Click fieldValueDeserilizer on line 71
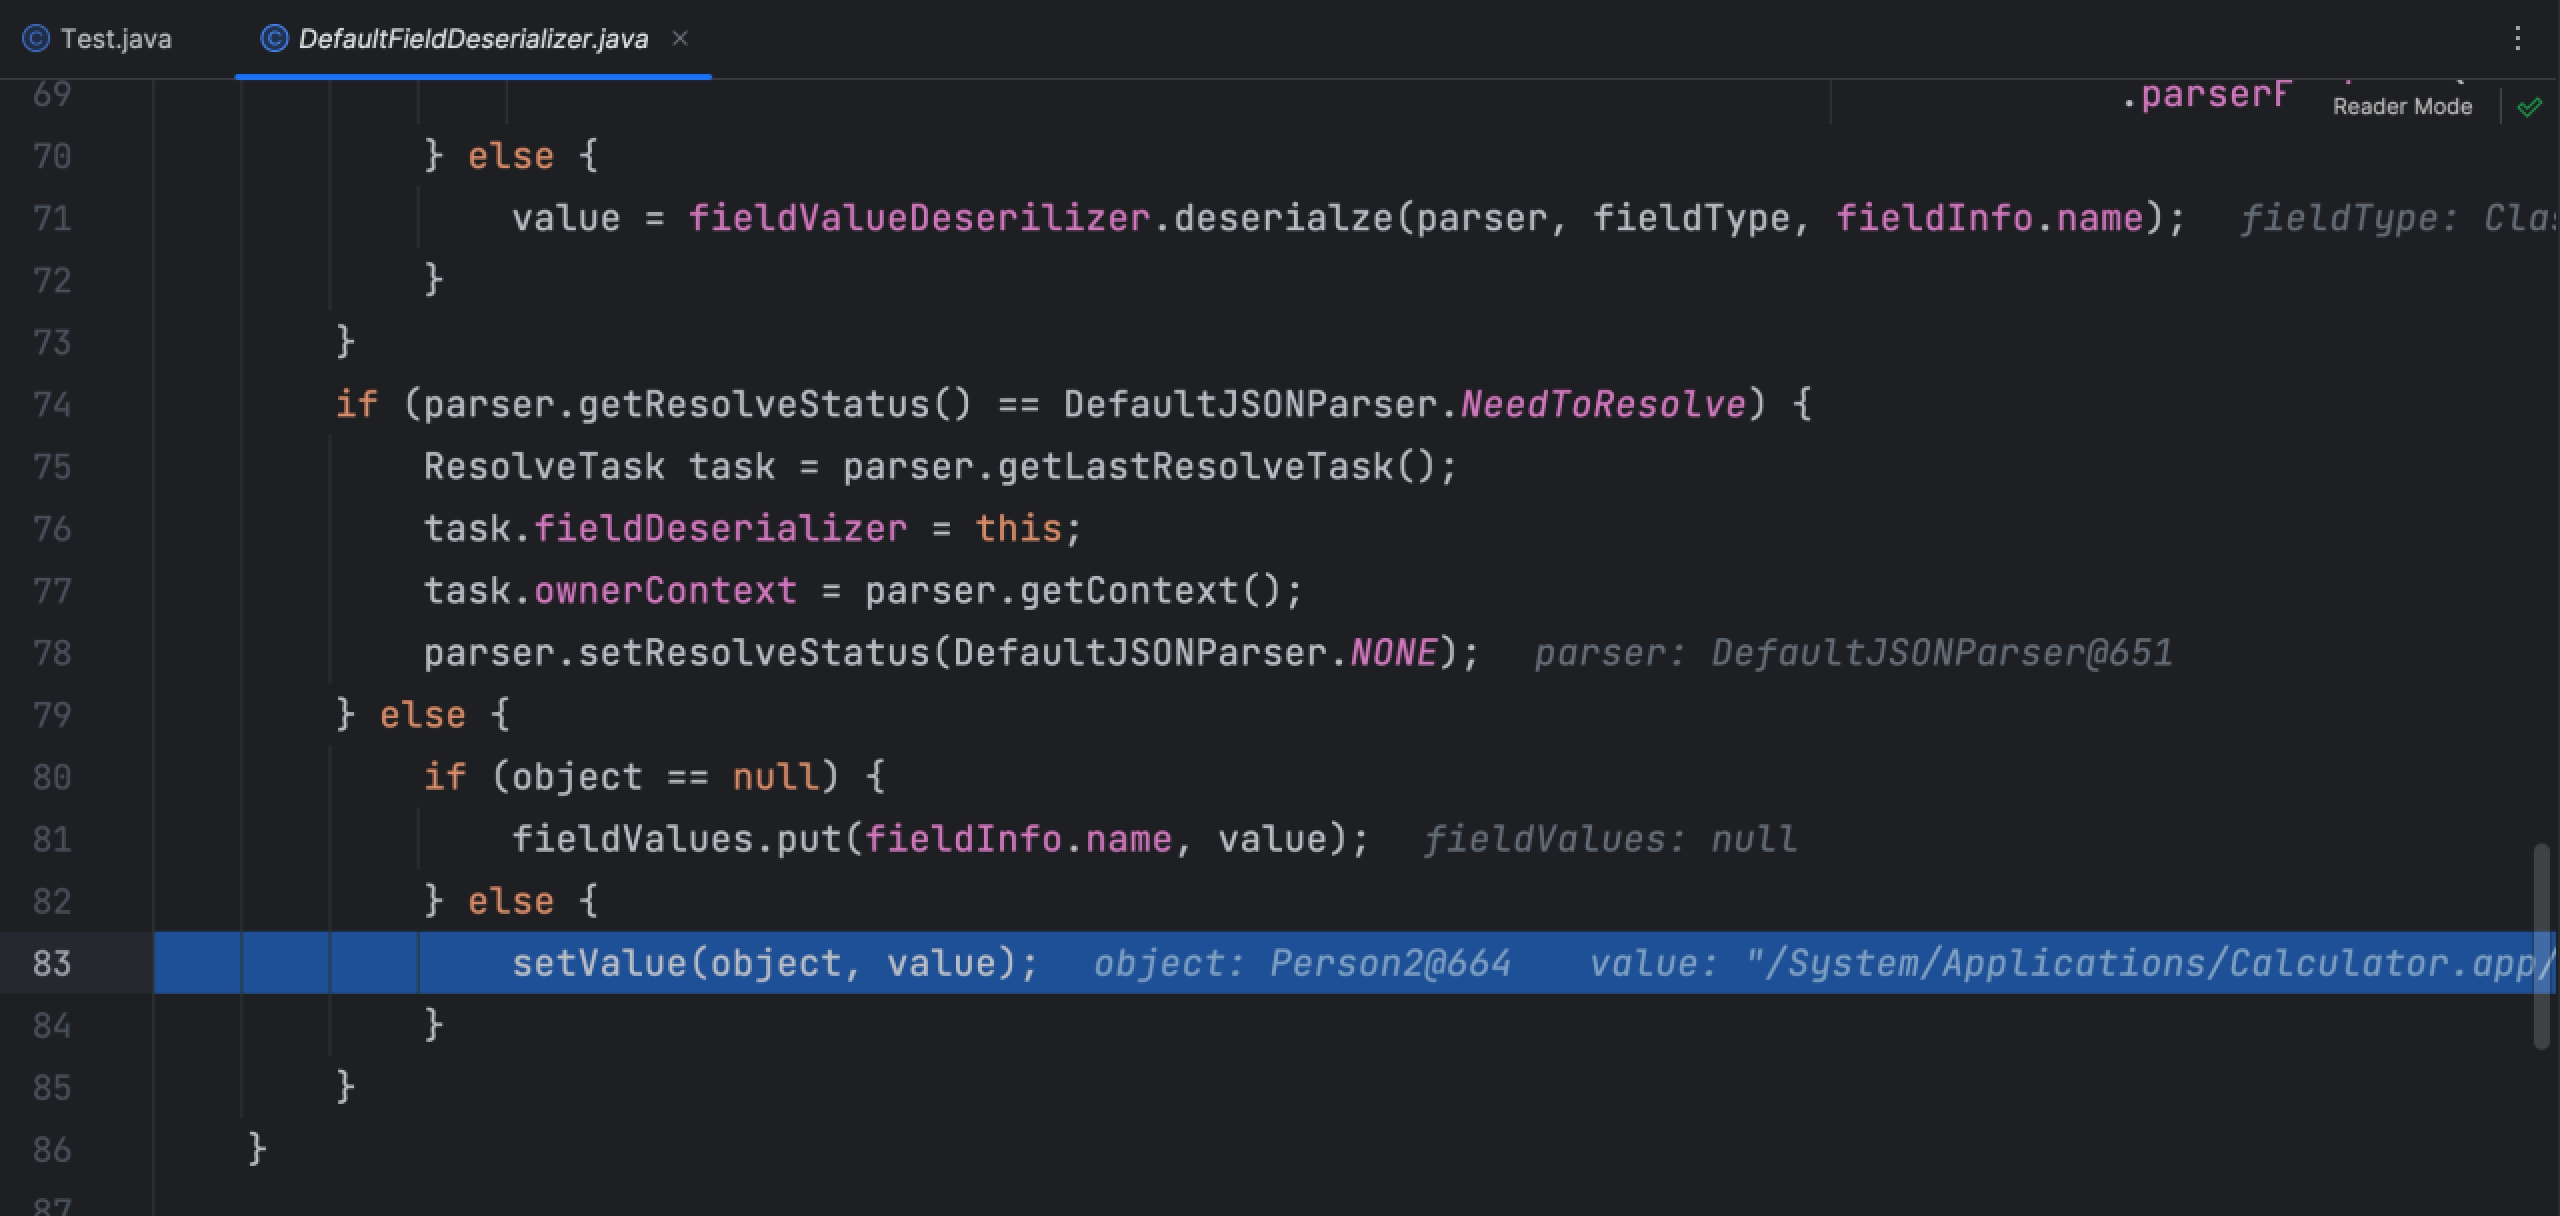This screenshot has height=1216, width=2560. coord(919,218)
